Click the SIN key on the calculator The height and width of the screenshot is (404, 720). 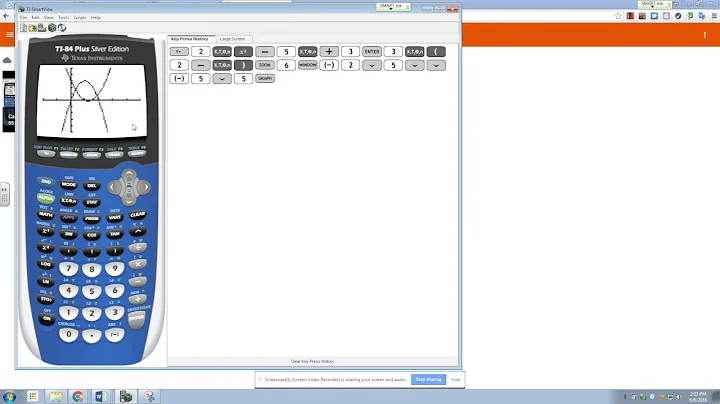(x=69, y=234)
